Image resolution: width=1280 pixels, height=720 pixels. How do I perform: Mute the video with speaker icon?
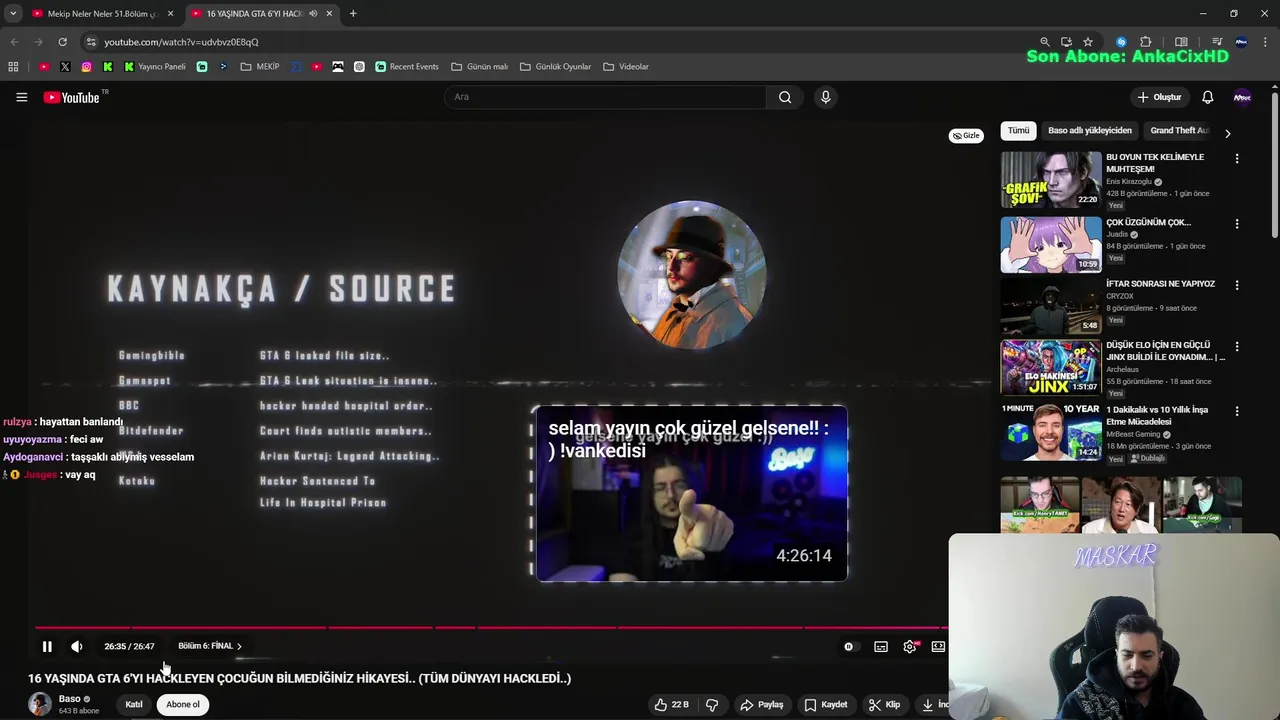click(77, 646)
